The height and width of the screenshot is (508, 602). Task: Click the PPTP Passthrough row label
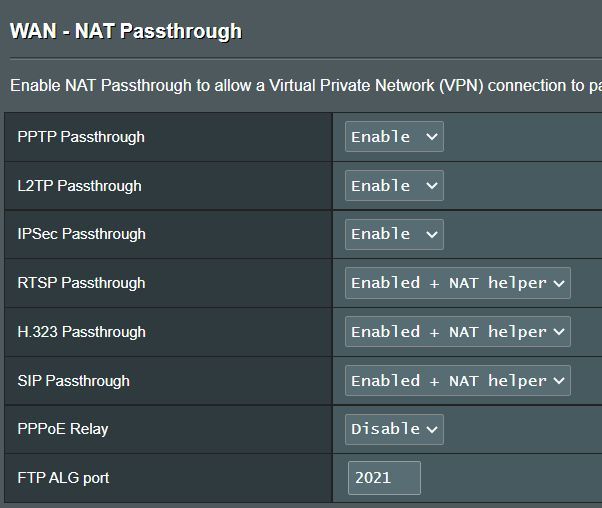(81, 137)
